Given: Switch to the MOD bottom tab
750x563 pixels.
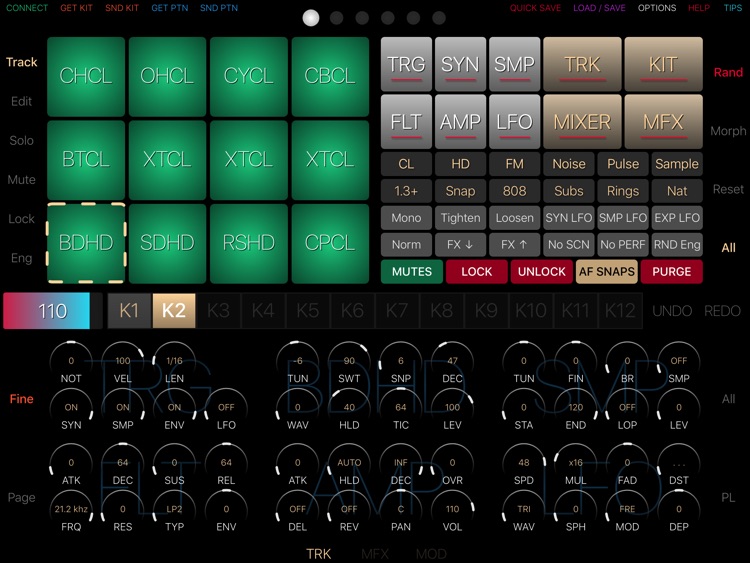Looking at the screenshot, I should pyautogui.click(x=431, y=554).
